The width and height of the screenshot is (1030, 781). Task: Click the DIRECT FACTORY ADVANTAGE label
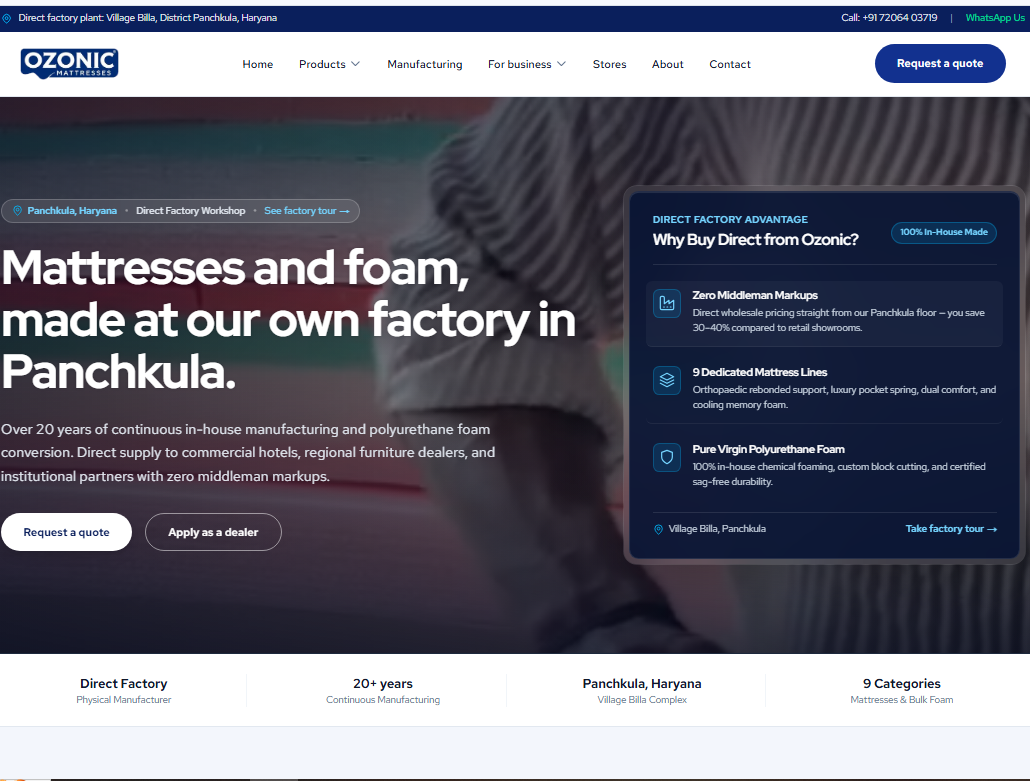click(x=730, y=219)
